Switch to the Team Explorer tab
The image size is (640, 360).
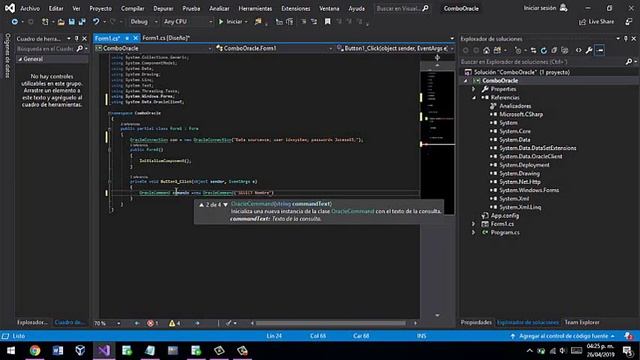click(582, 322)
